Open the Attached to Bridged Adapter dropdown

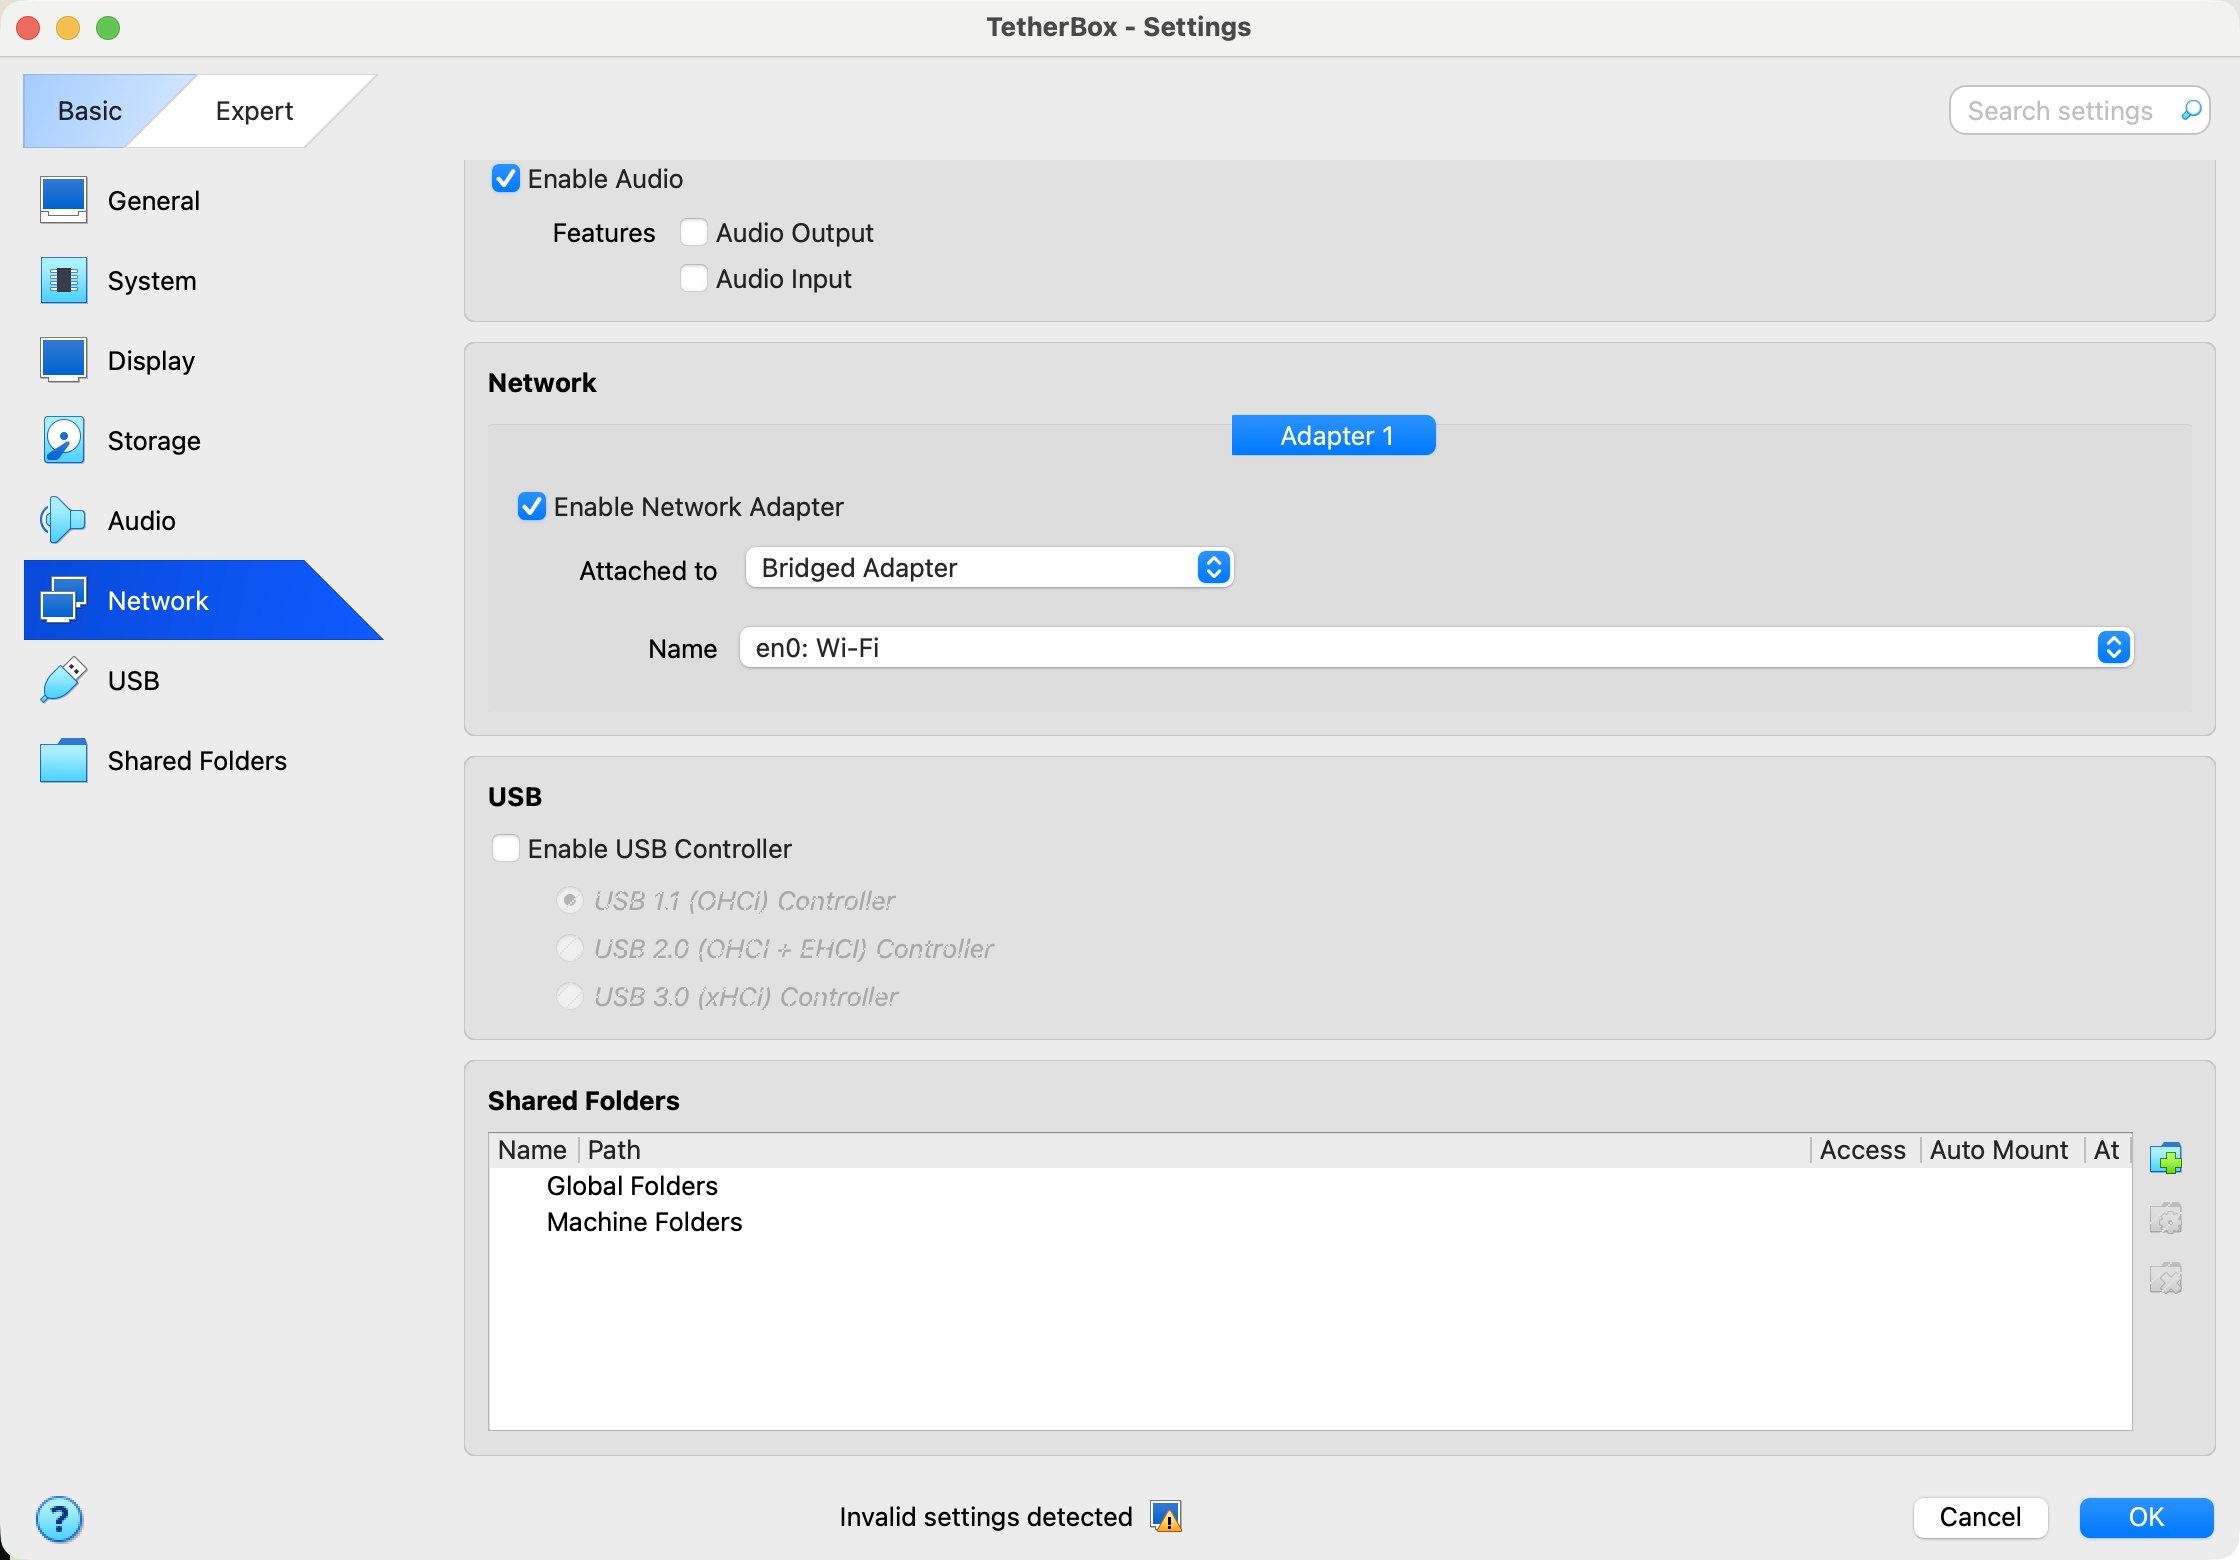989,567
